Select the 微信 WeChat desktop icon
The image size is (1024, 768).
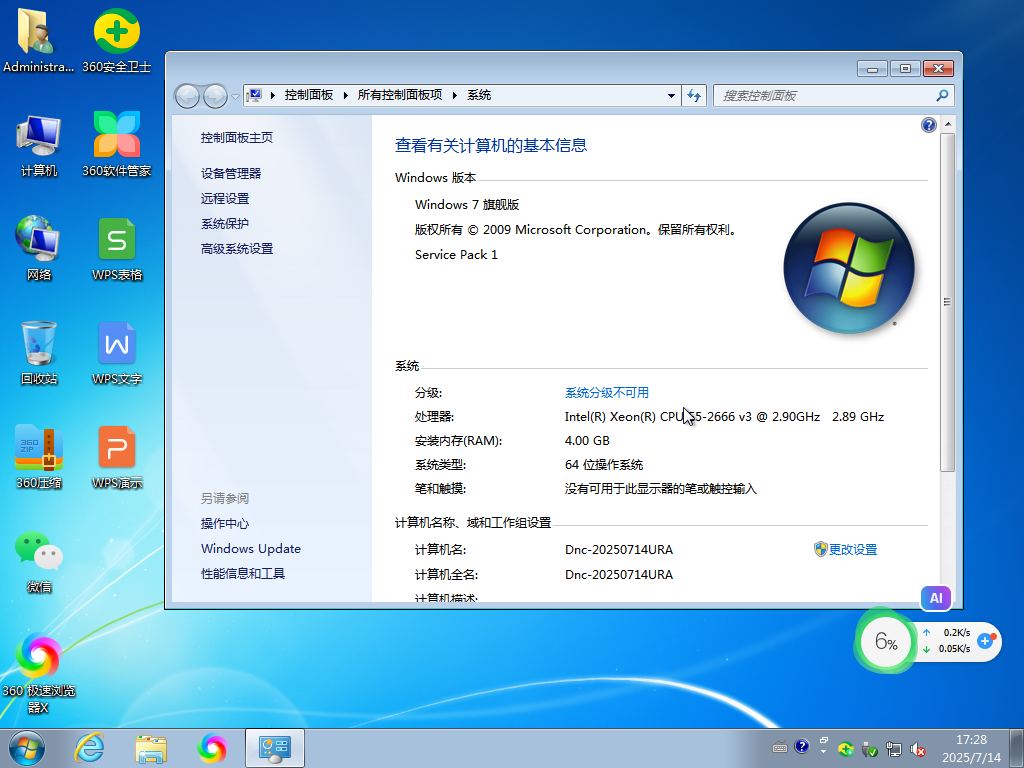tap(39, 561)
